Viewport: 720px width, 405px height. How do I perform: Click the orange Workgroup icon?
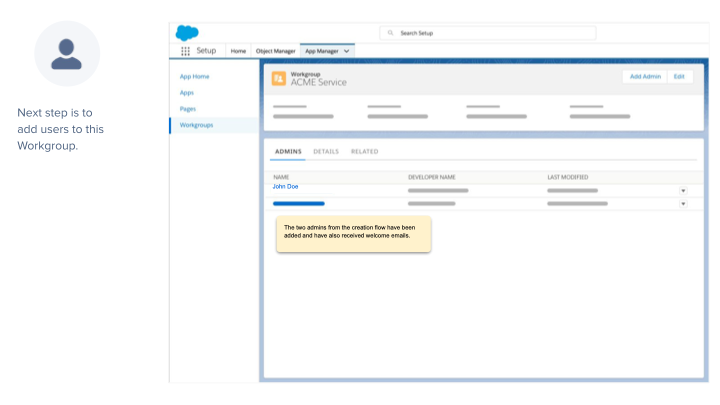coord(279,78)
